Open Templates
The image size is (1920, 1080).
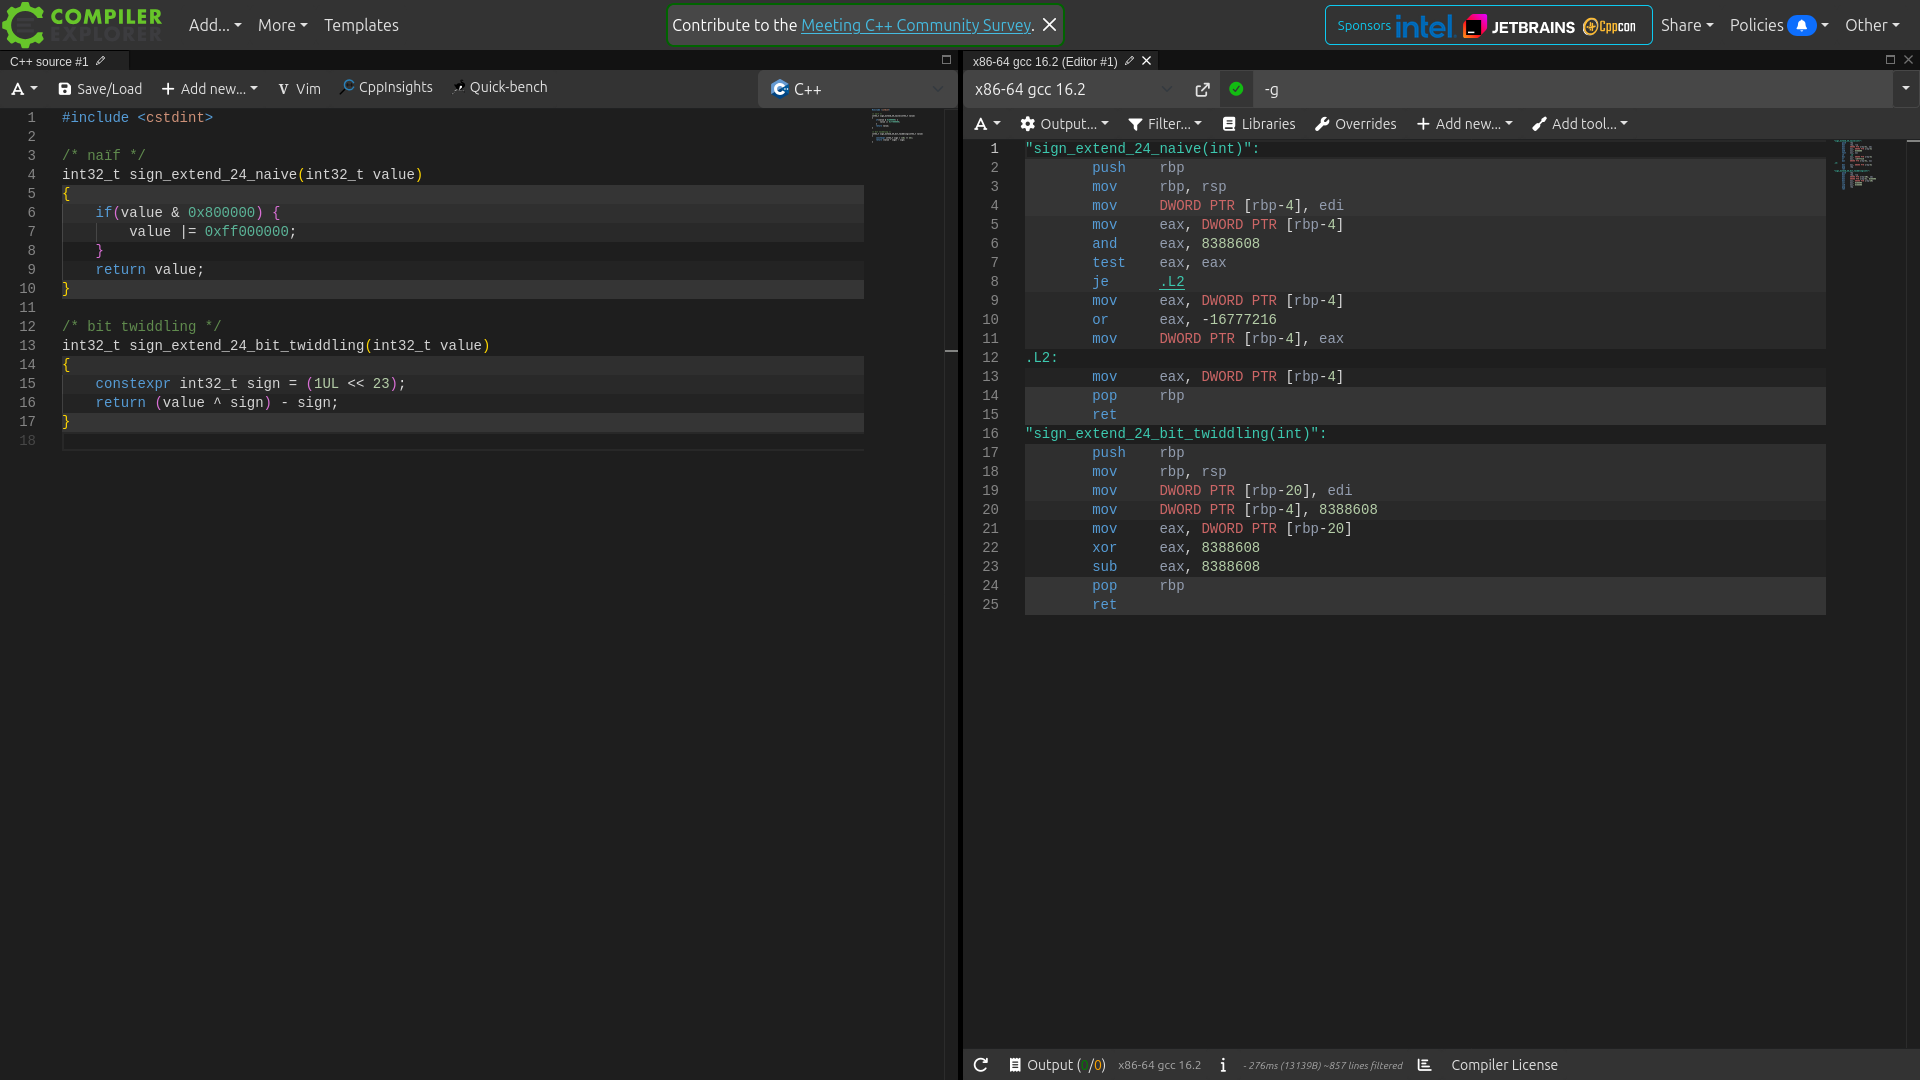point(361,25)
